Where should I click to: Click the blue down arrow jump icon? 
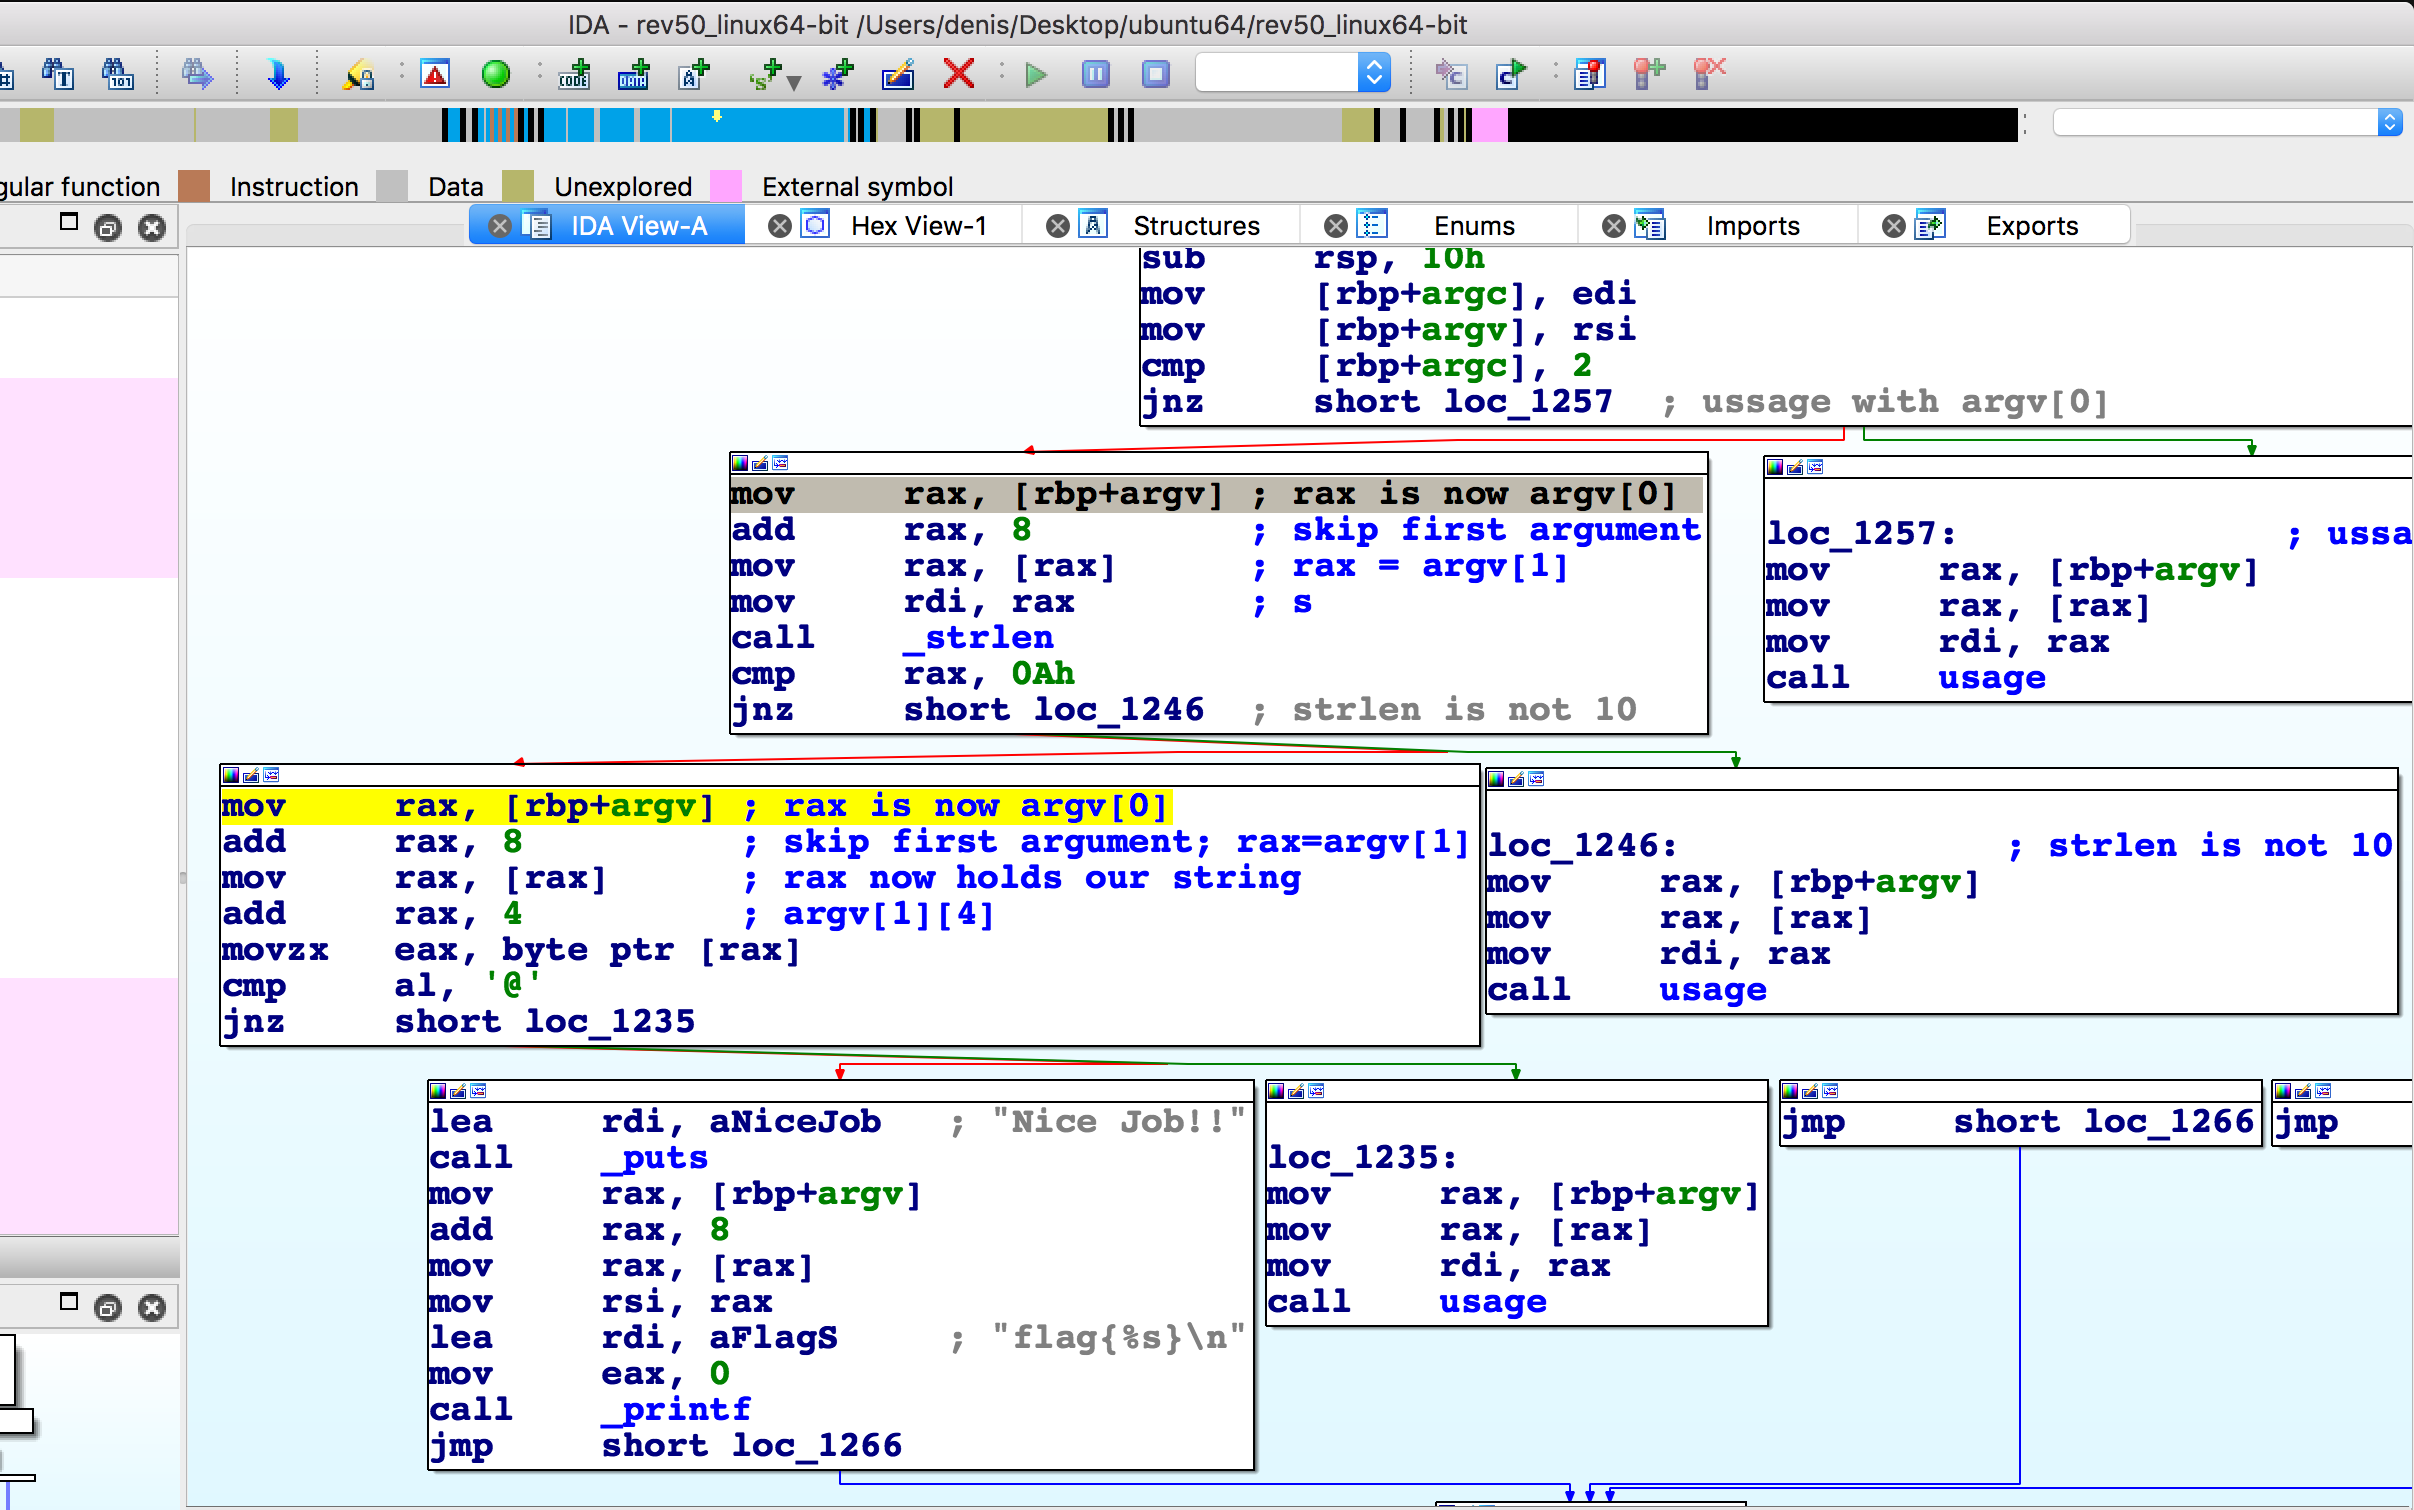coord(278,74)
